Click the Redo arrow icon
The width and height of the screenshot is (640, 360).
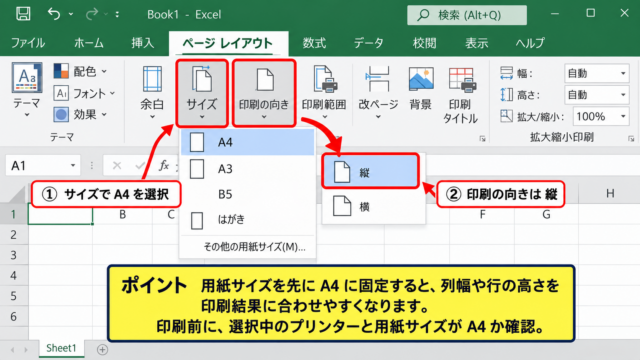click(x=92, y=14)
